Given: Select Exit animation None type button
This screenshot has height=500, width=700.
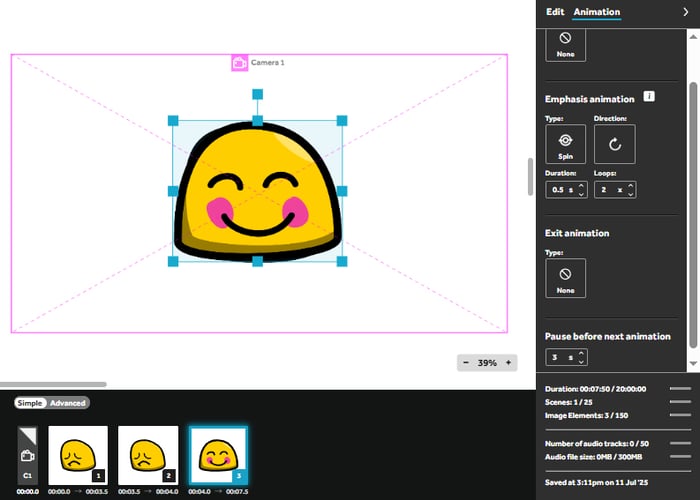Looking at the screenshot, I should [x=565, y=278].
